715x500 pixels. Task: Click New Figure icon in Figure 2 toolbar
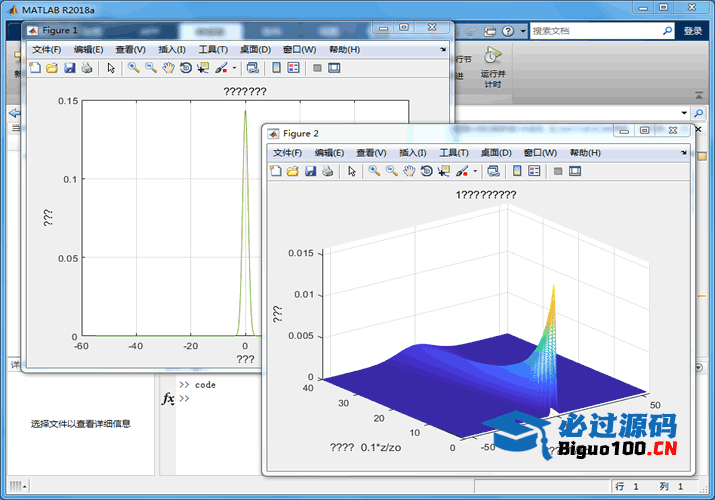coord(276,171)
